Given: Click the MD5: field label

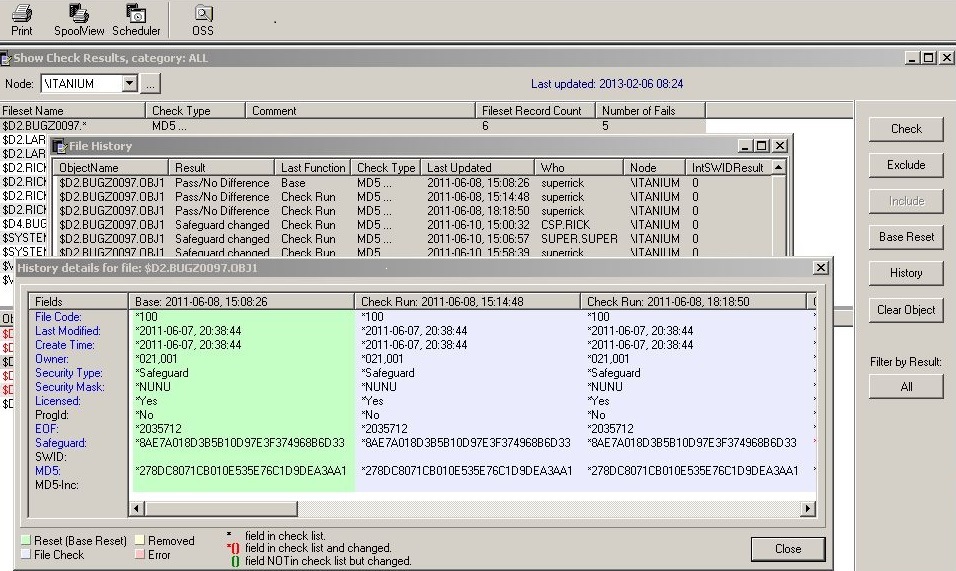Looking at the screenshot, I should point(48,471).
